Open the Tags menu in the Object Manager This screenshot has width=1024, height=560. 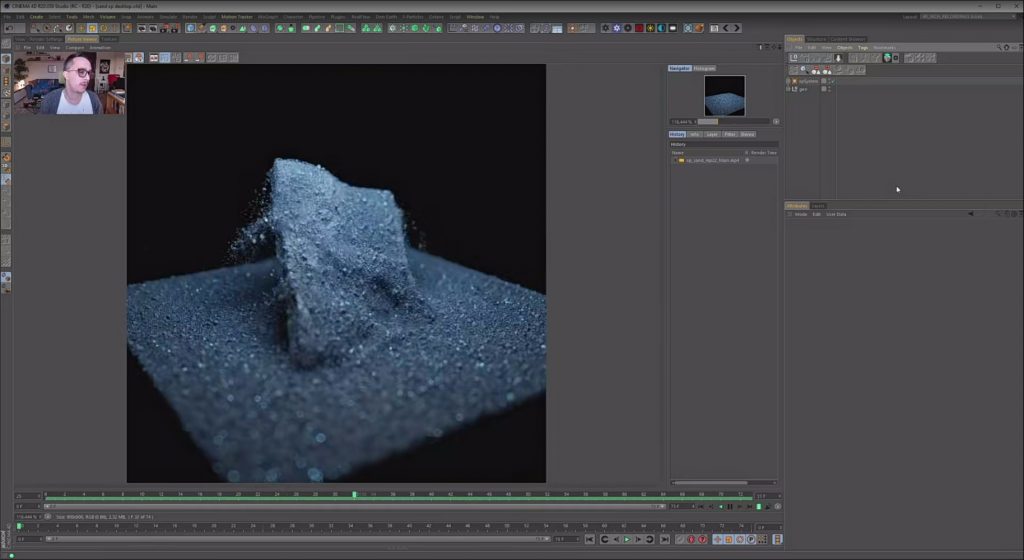pos(862,48)
